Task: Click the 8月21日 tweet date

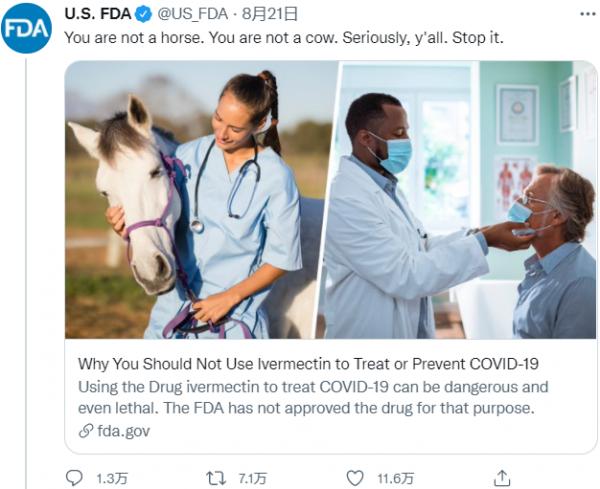Action: point(270,14)
